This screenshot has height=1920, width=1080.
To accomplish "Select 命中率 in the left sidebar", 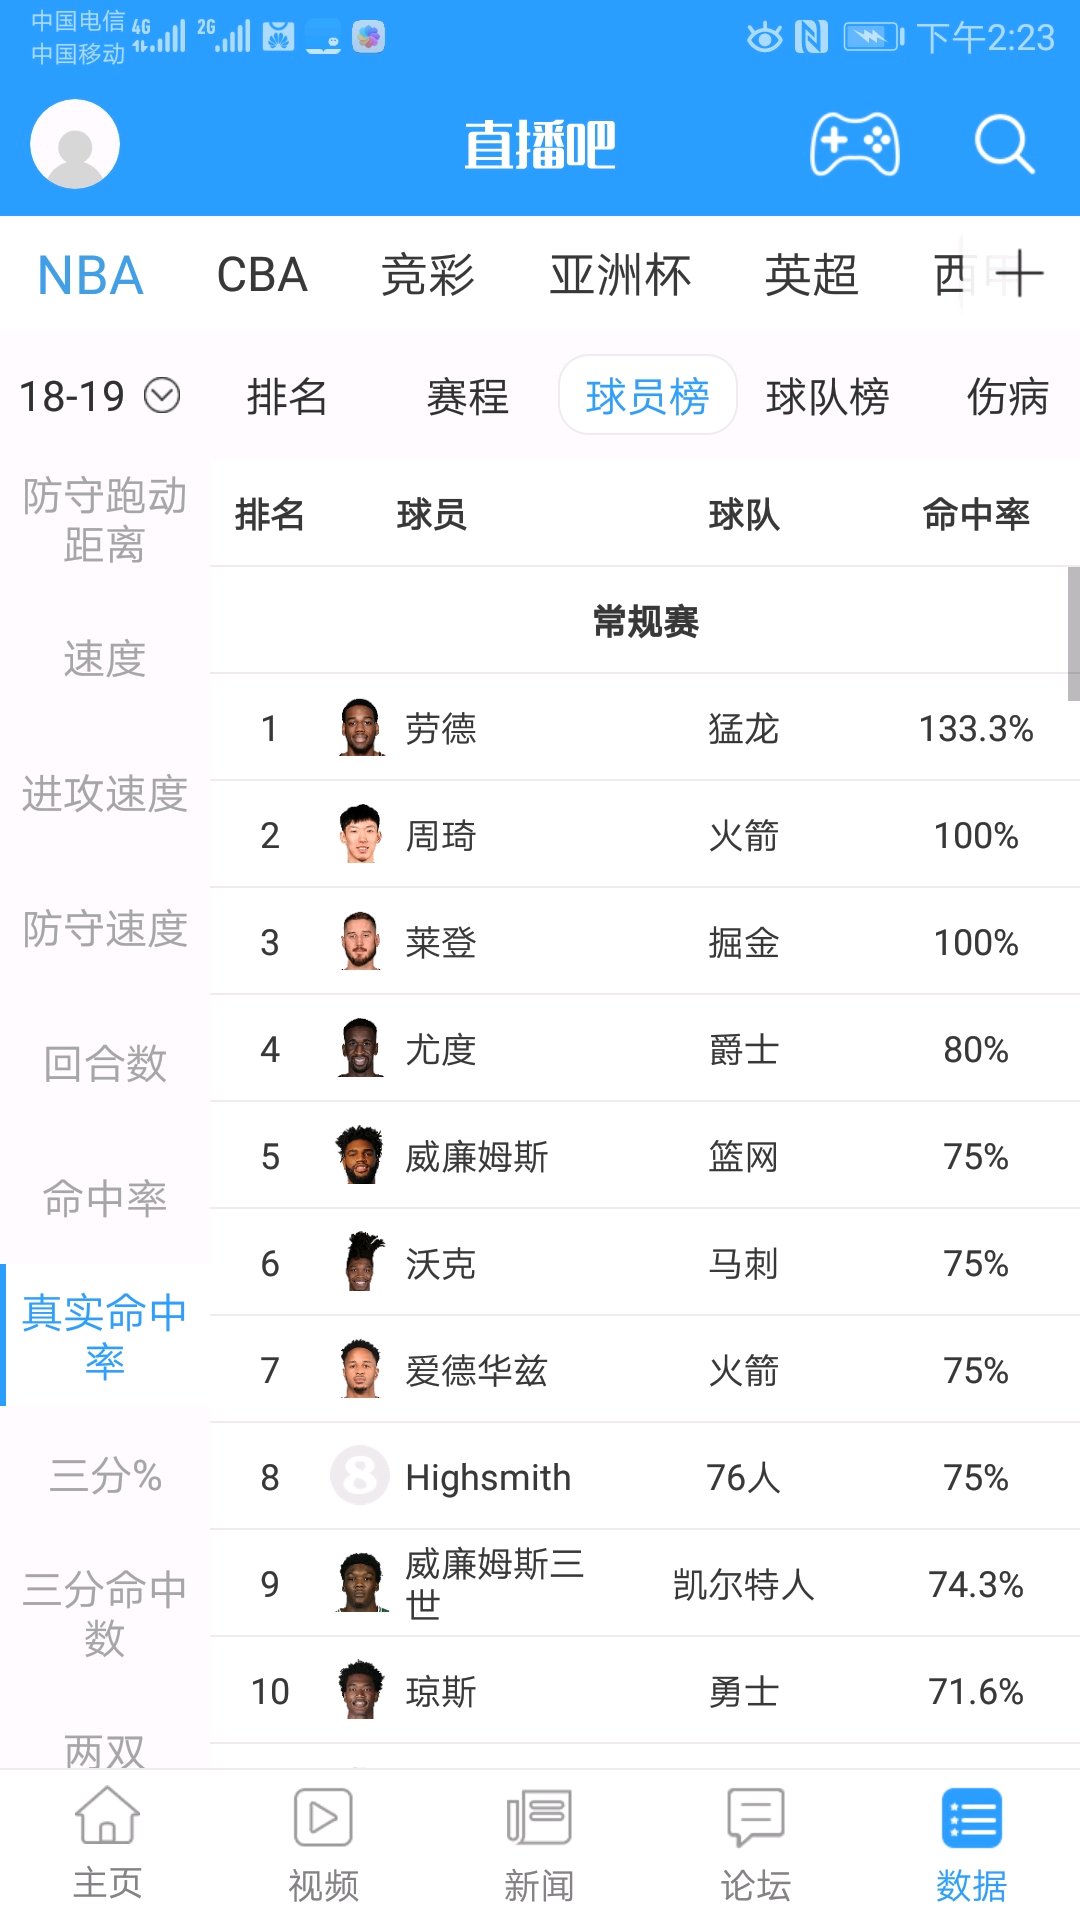I will point(105,1197).
